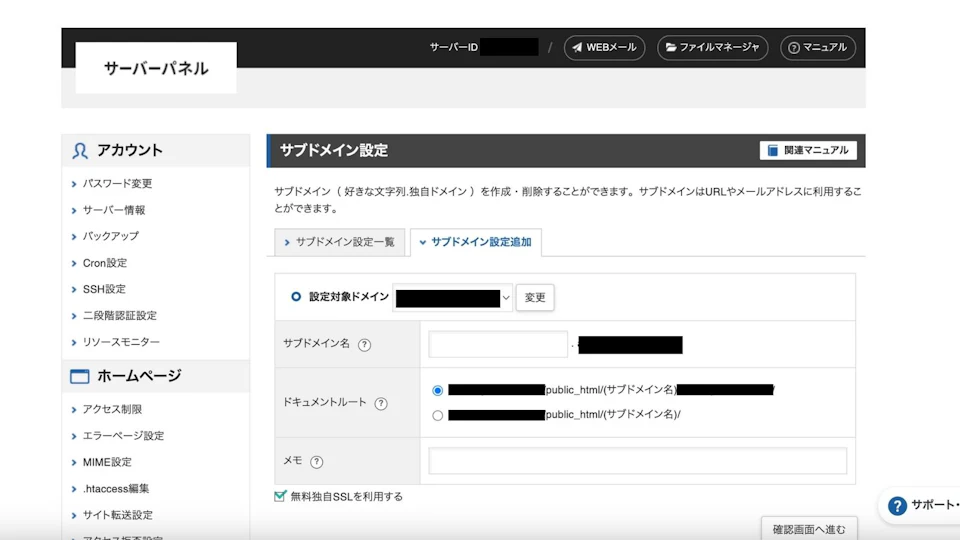This screenshot has height=540, width=960.
Task: Click the question mark icon on マニュアル
Action: [x=793, y=48]
